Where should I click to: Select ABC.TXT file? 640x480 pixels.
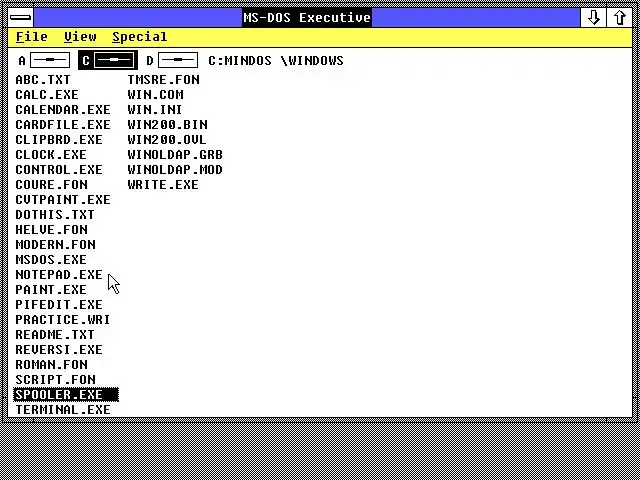[43, 80]
